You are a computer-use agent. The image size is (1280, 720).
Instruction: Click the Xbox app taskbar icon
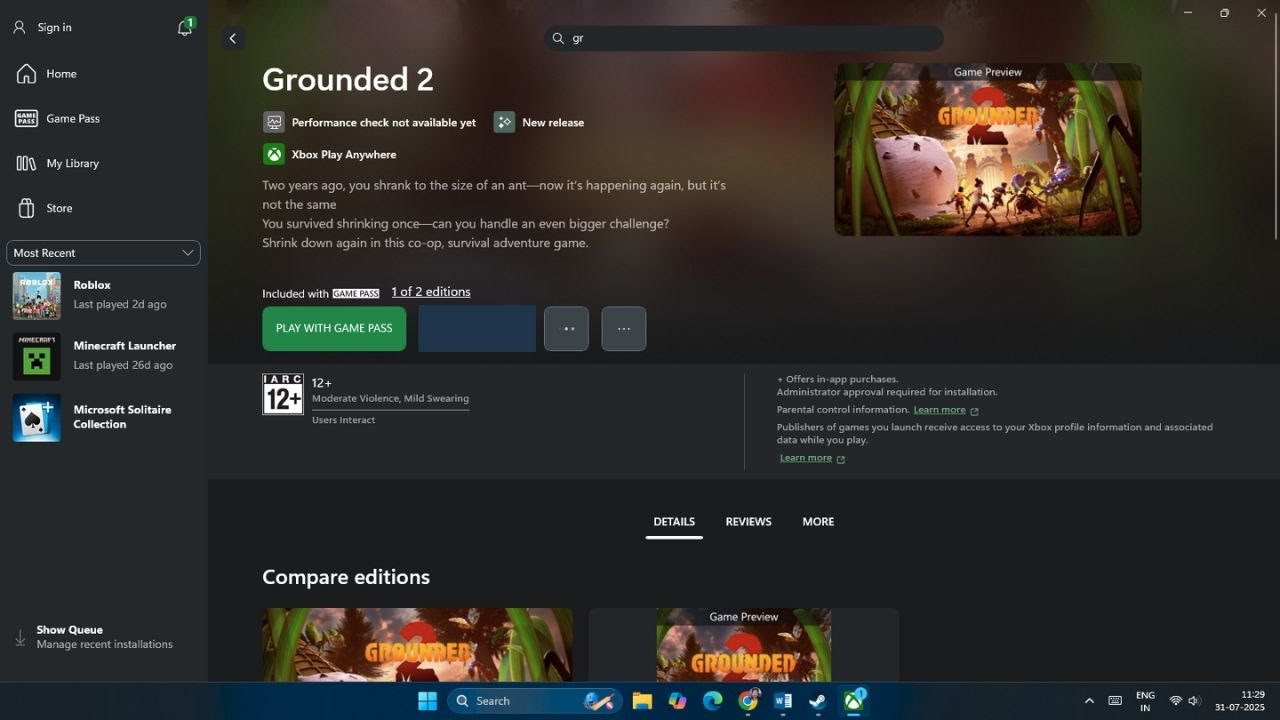(x=853, y=701)
